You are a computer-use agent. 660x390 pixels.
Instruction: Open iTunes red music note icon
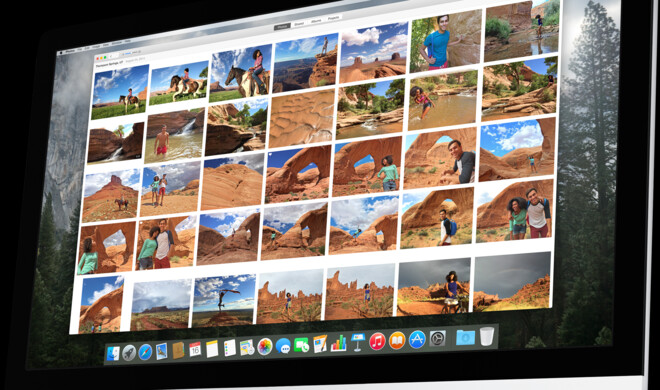coord(377,341)
